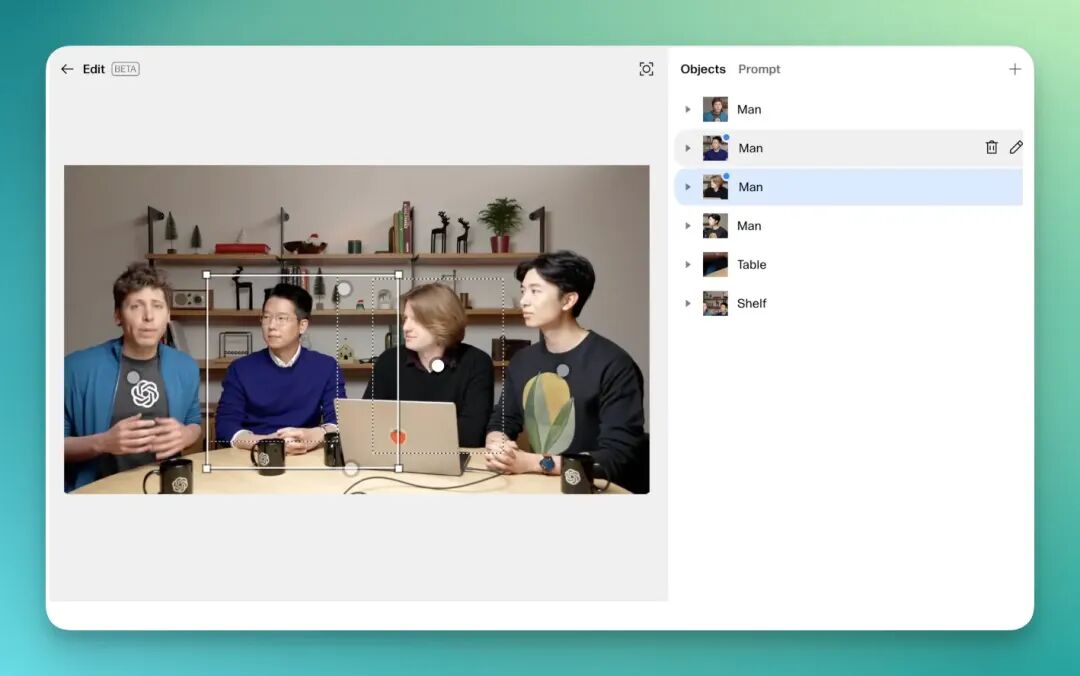1080x676 pixels.
Task: Expand the Table object entry
Action: [x=687, y=265]
